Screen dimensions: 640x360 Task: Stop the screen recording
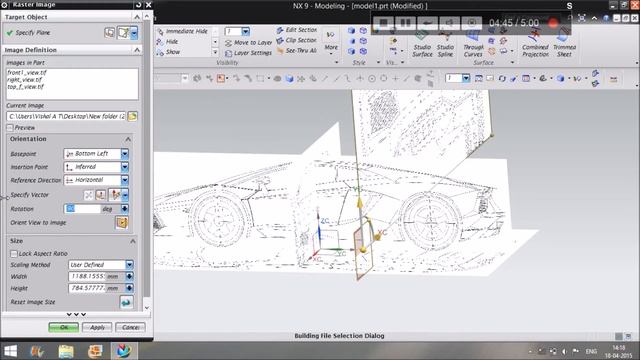click(x=384, y=22)
